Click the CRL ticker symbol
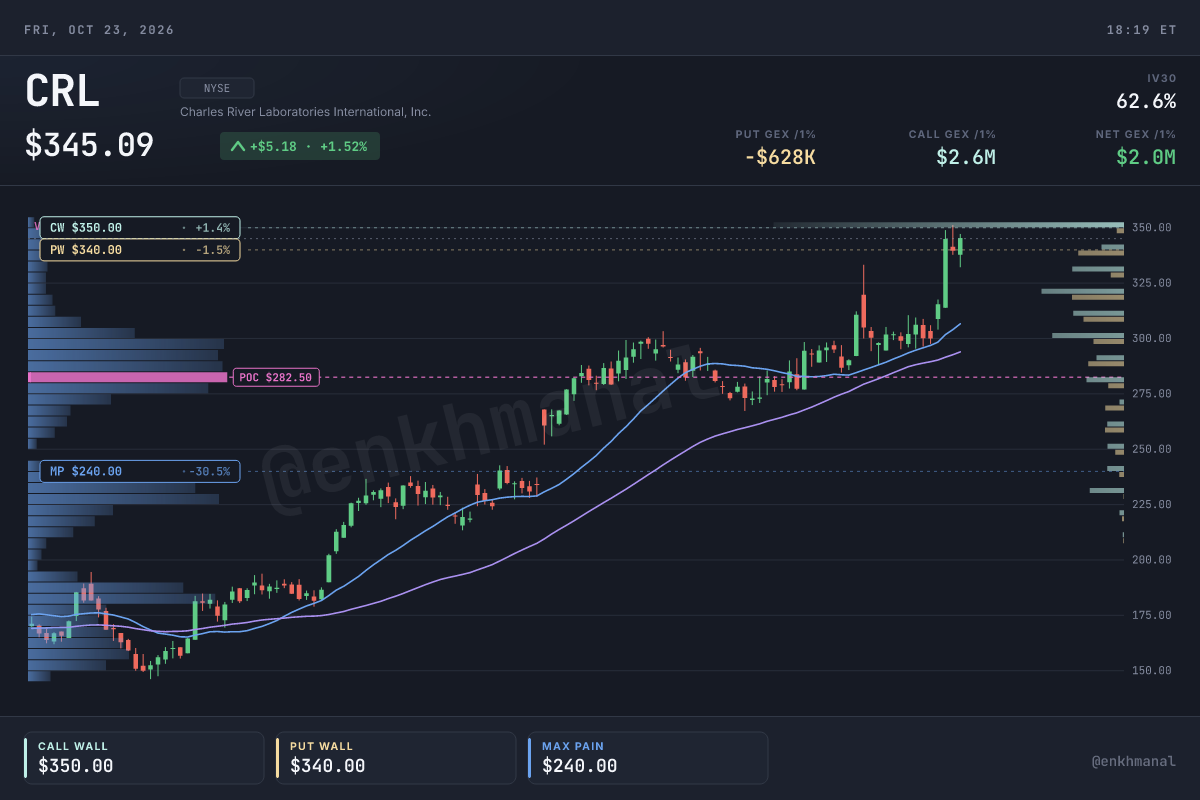The height and width of the screenshot is (800, 1200). click(x=62, y=92)
